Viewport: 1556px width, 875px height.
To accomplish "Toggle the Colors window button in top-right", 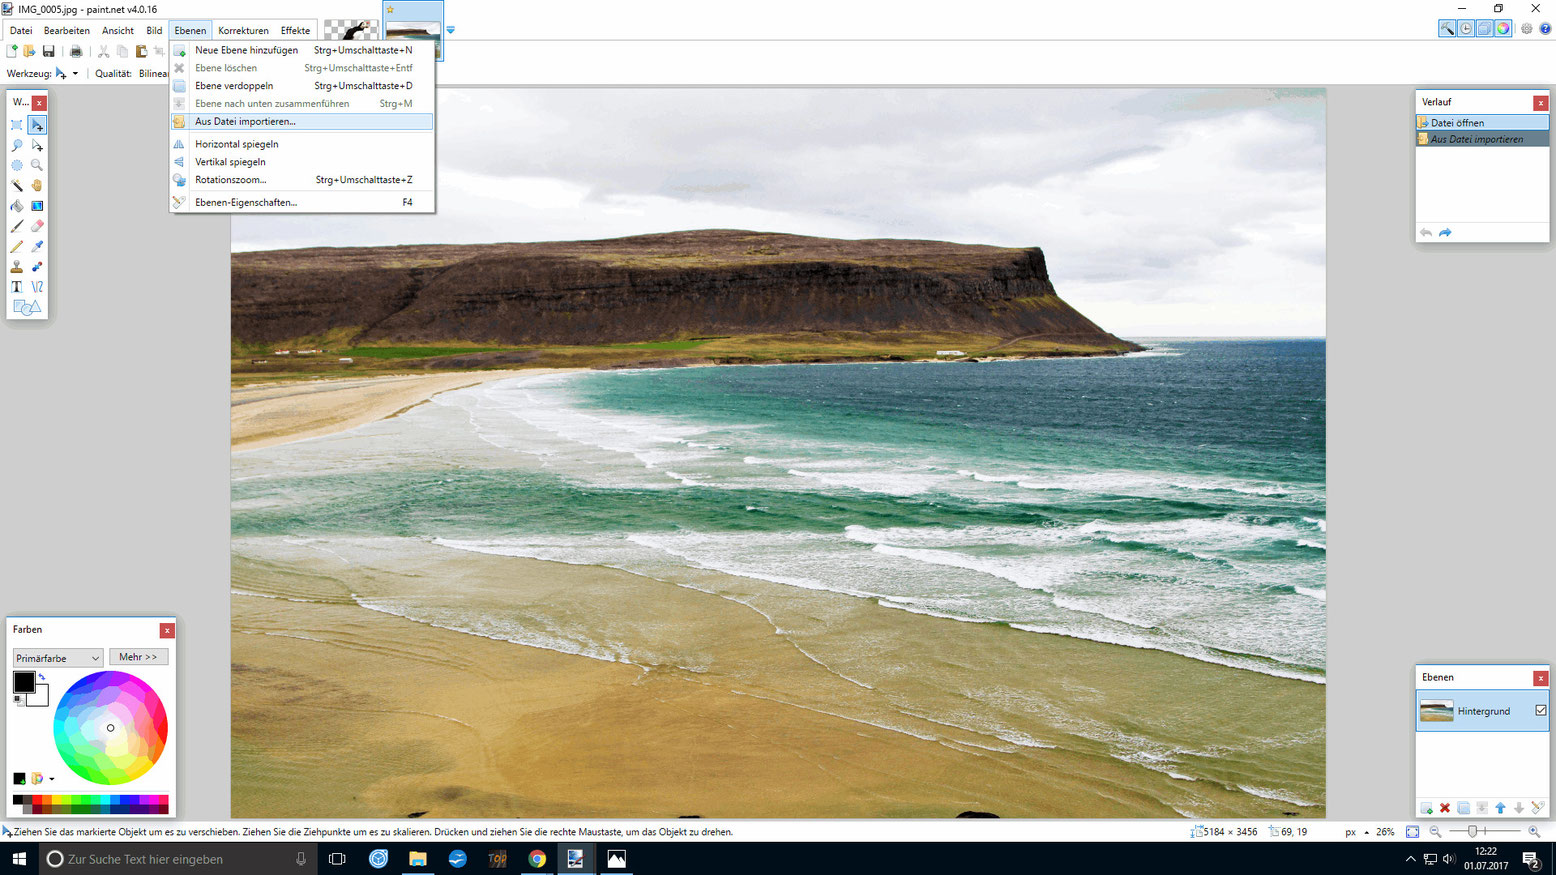I will coord(1503,29).
